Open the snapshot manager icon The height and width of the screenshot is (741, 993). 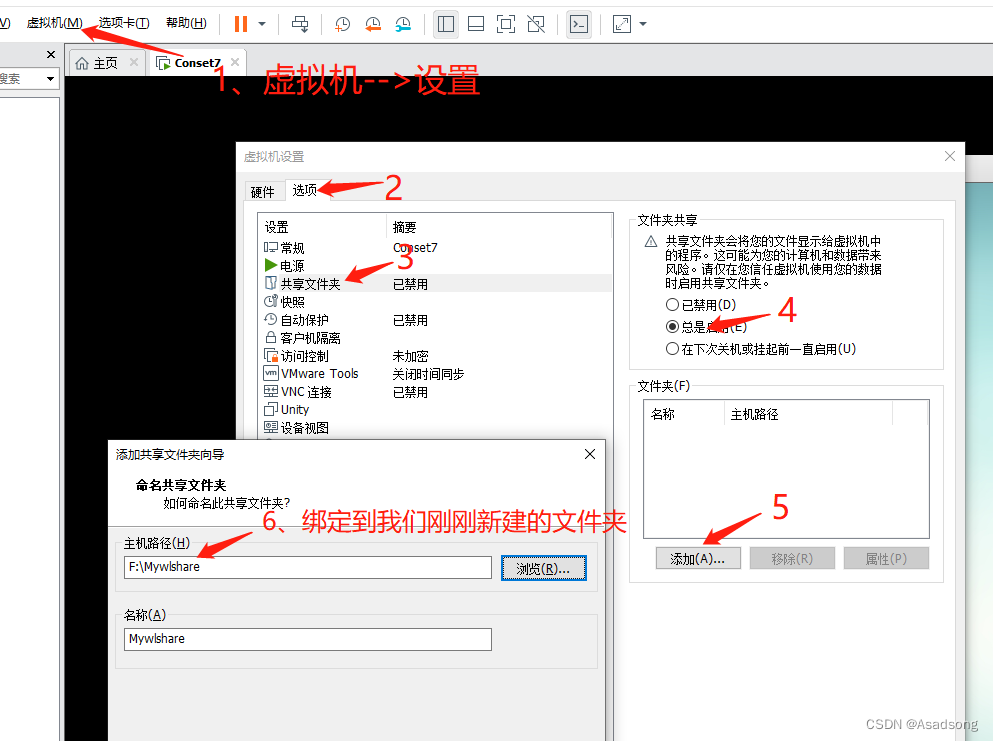click(x=403, y=23)
